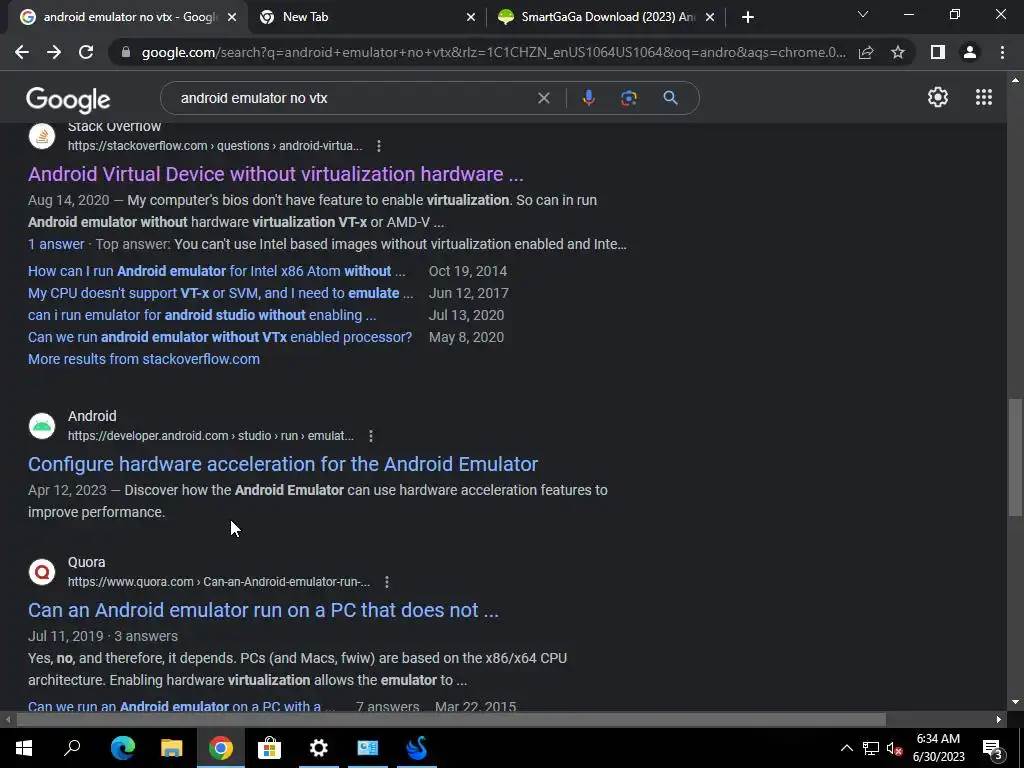Open Settings from the taskbar
Image resolution: width=1024 pixels, height=768 pixels.
(x=319, y=748)
